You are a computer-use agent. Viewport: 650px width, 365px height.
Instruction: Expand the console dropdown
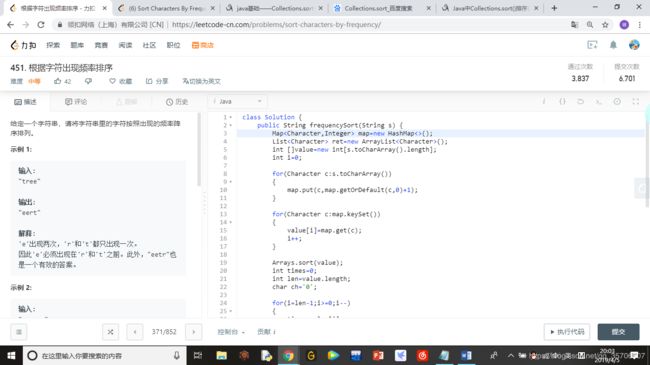[x=231, y=332]
